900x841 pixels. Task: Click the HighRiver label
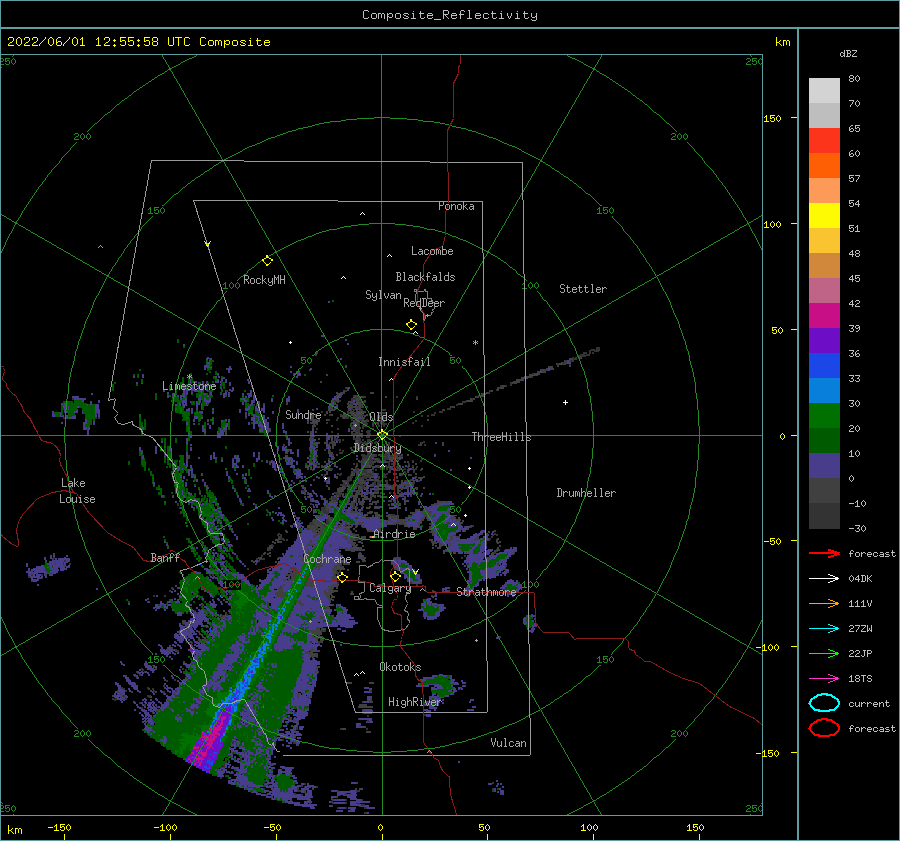coord(415,702)
